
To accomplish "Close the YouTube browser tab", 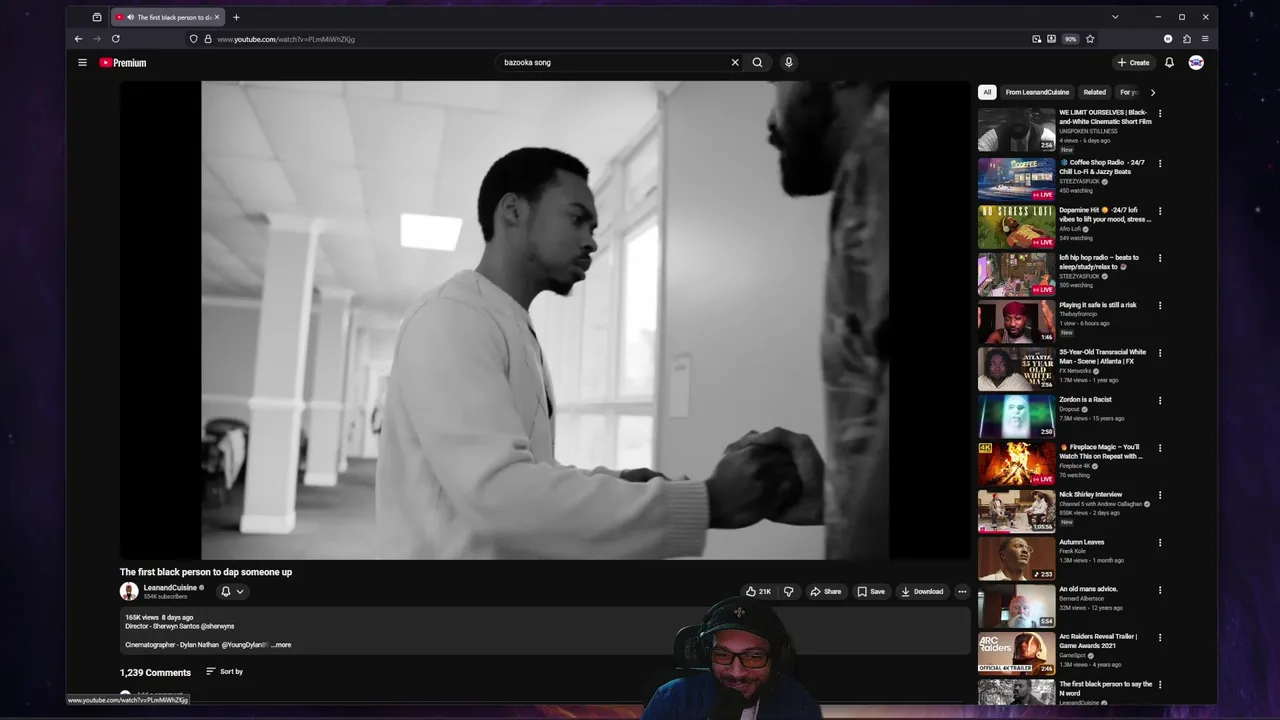I will [216, 17].
